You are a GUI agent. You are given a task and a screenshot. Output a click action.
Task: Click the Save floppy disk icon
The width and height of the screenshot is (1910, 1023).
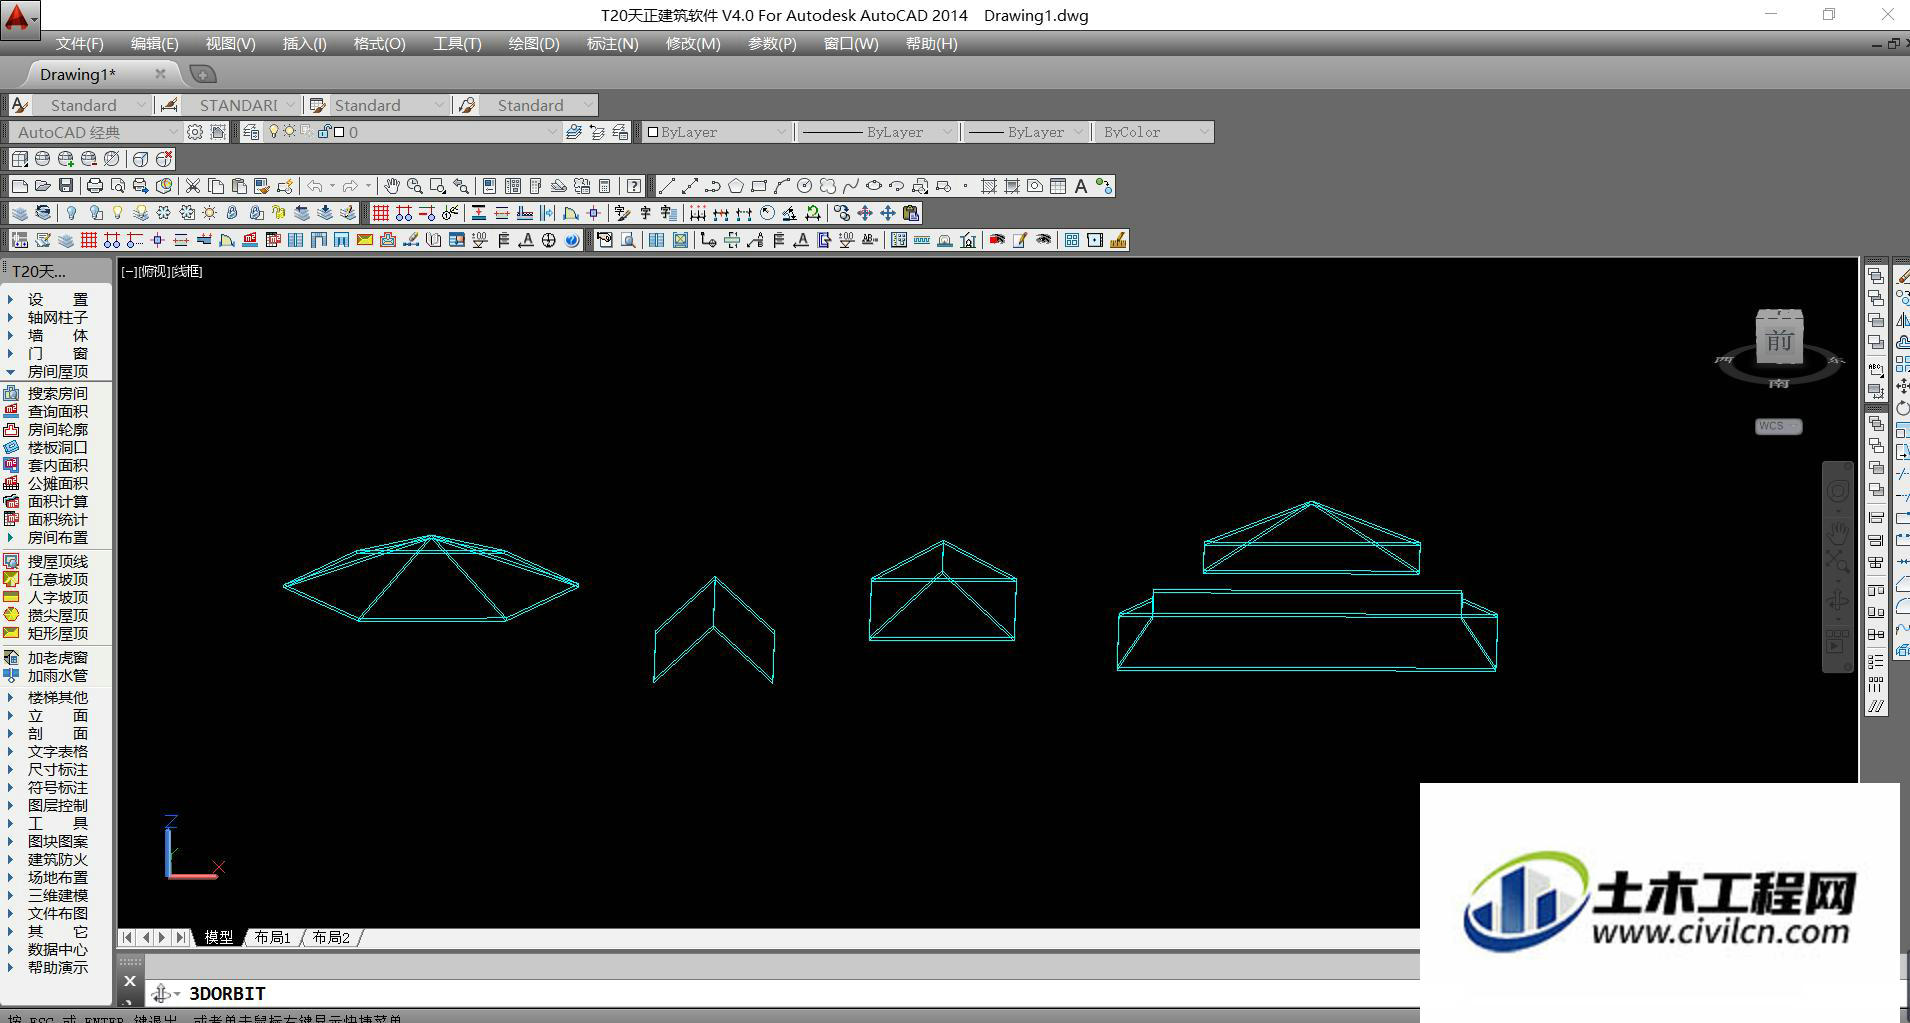click(x=66, y=186)
